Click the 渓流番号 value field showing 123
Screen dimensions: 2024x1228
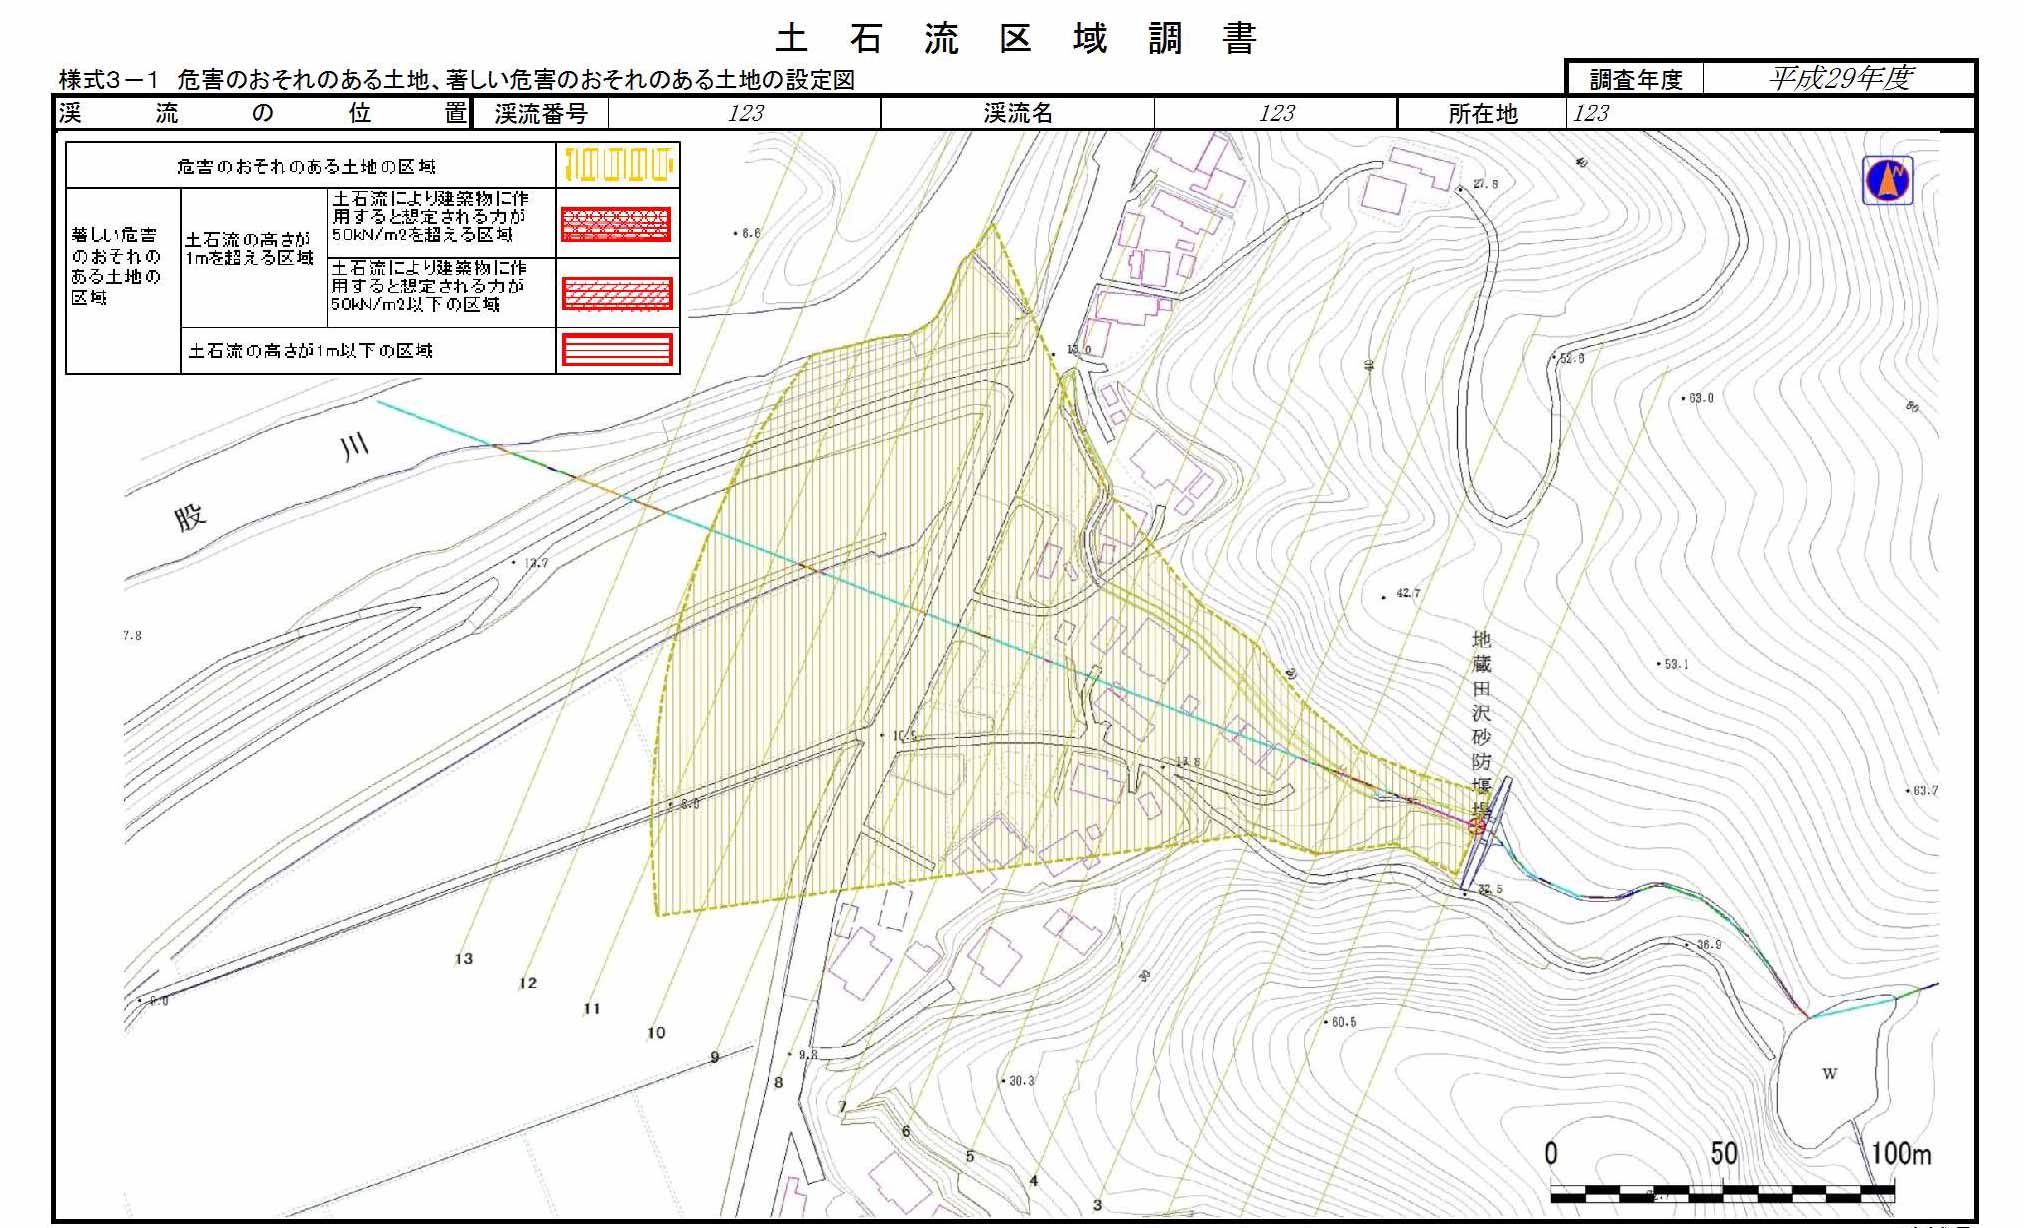pyautogui.click(x=745, y=113)
